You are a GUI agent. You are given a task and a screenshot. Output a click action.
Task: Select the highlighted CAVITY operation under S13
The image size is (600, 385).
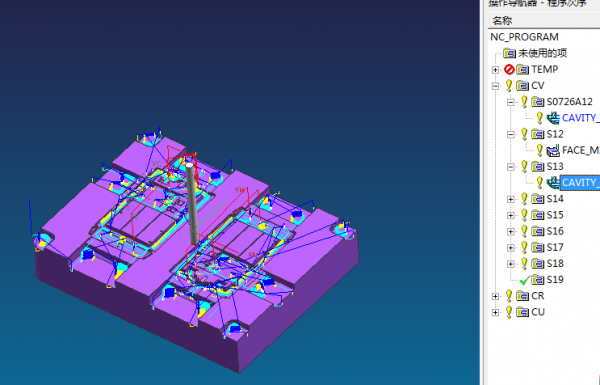[x=580, y=183]
